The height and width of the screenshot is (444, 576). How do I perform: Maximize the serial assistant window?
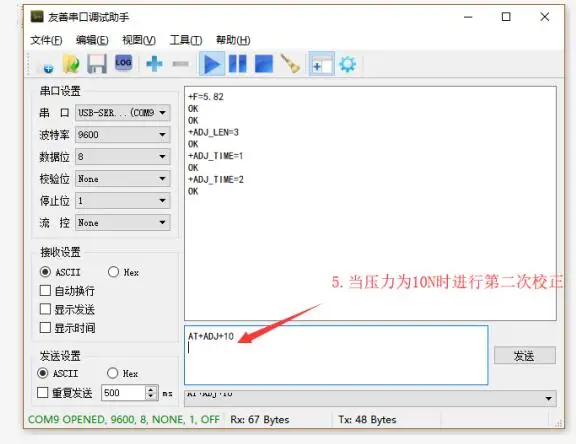506,17
